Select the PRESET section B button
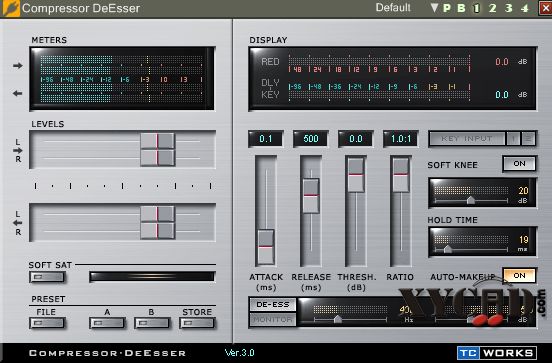The height and width of the screenshot is (363, 552). click(x=152, y=323)
